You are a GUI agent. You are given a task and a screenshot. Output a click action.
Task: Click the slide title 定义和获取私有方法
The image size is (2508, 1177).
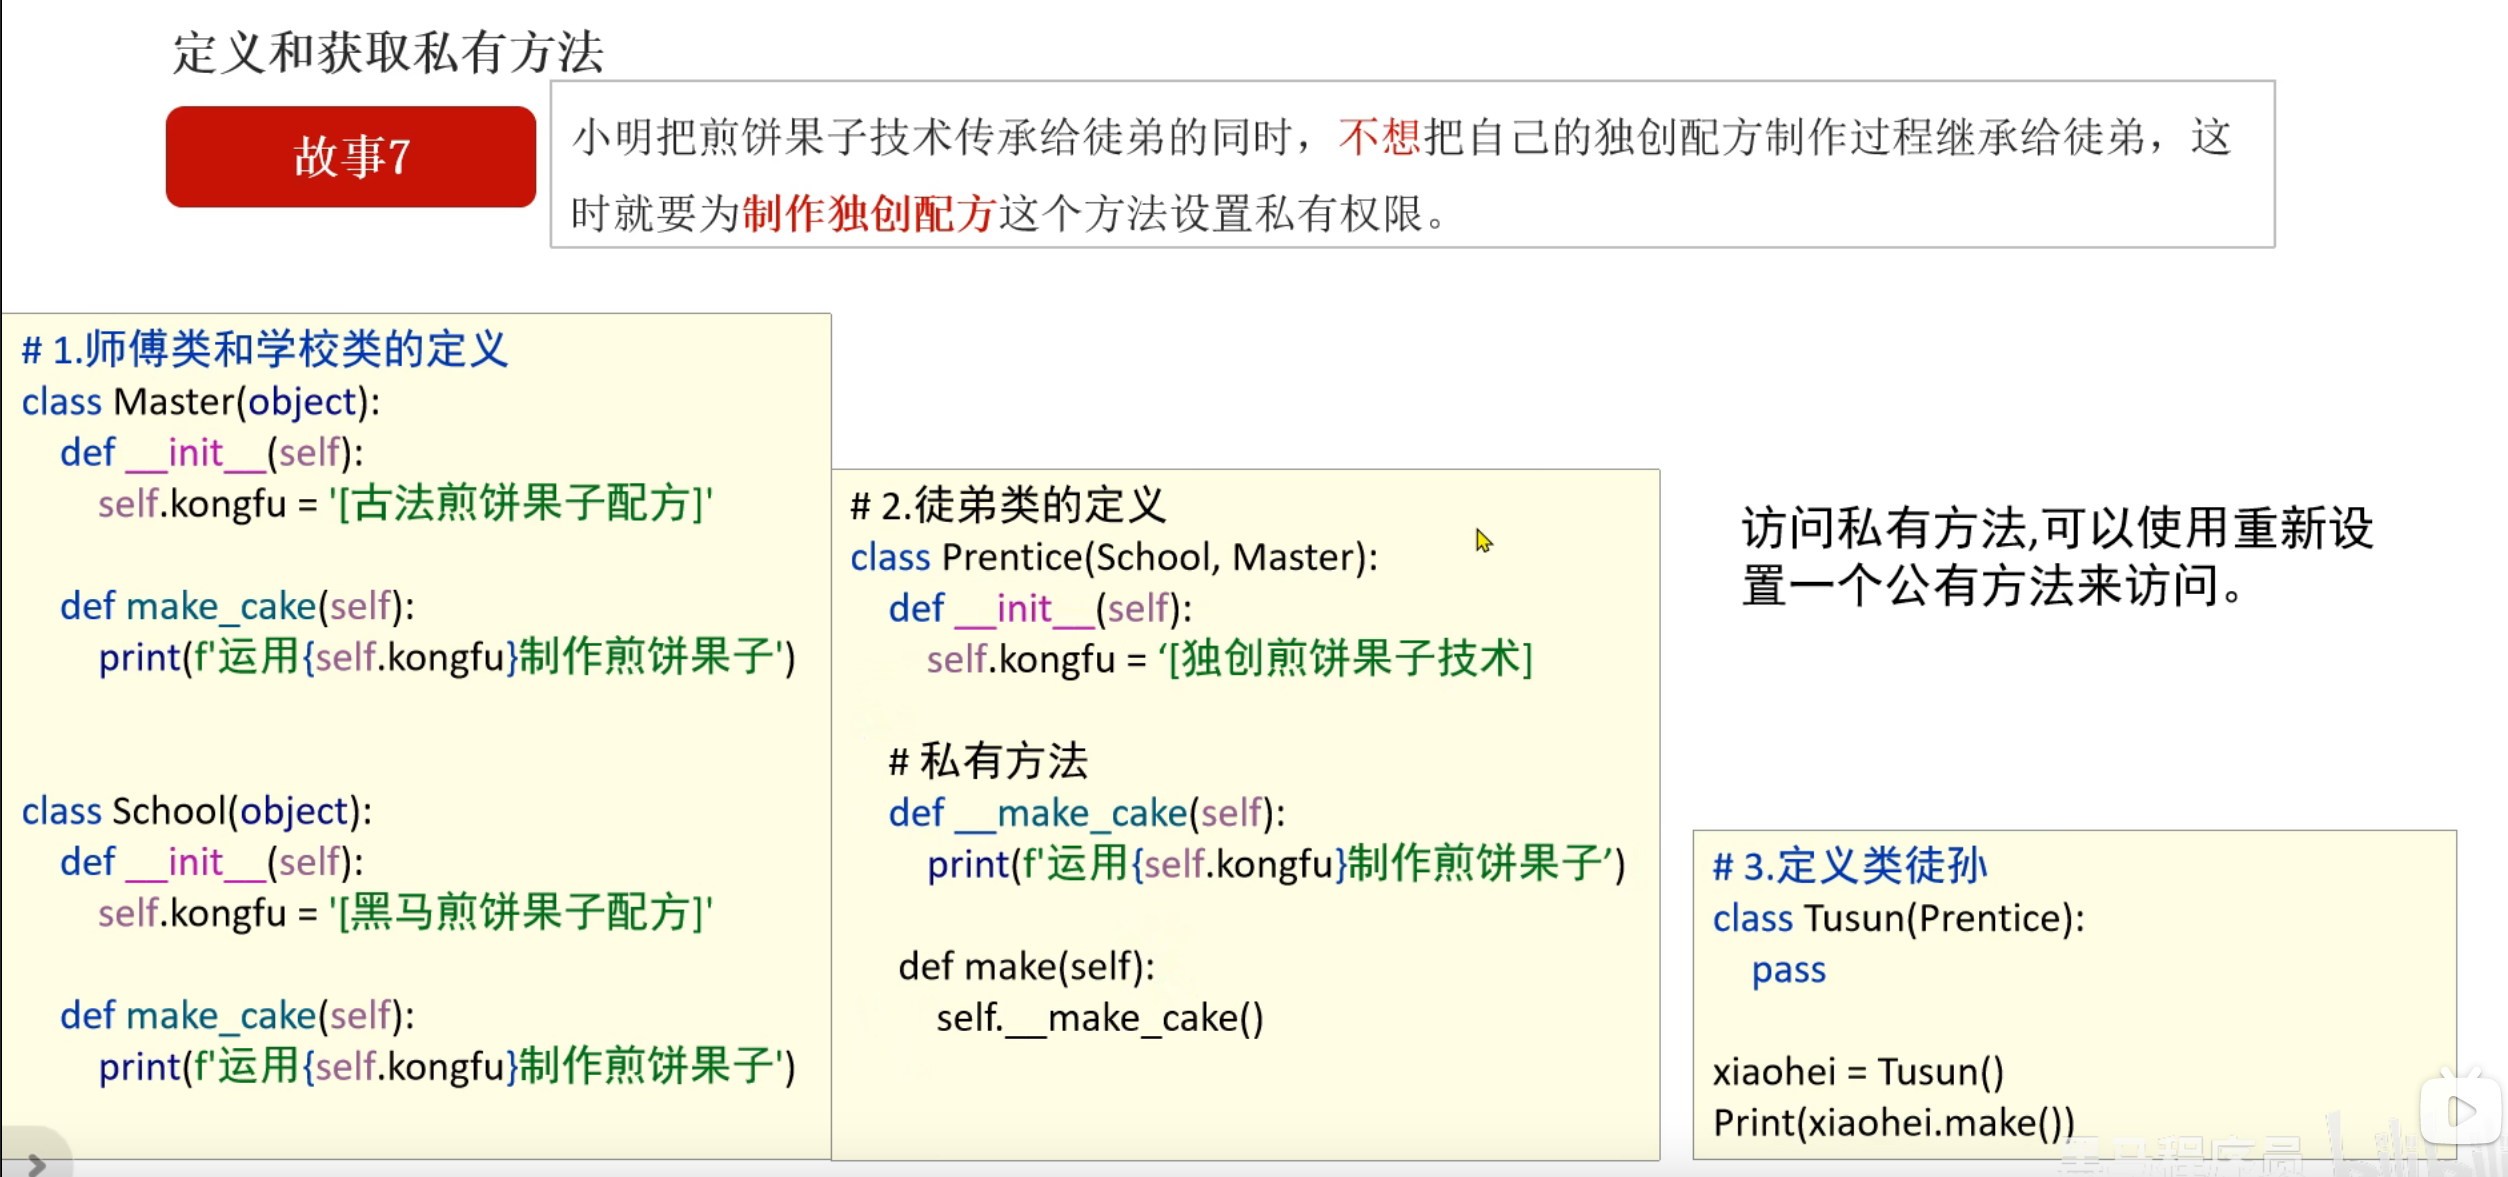388,52
